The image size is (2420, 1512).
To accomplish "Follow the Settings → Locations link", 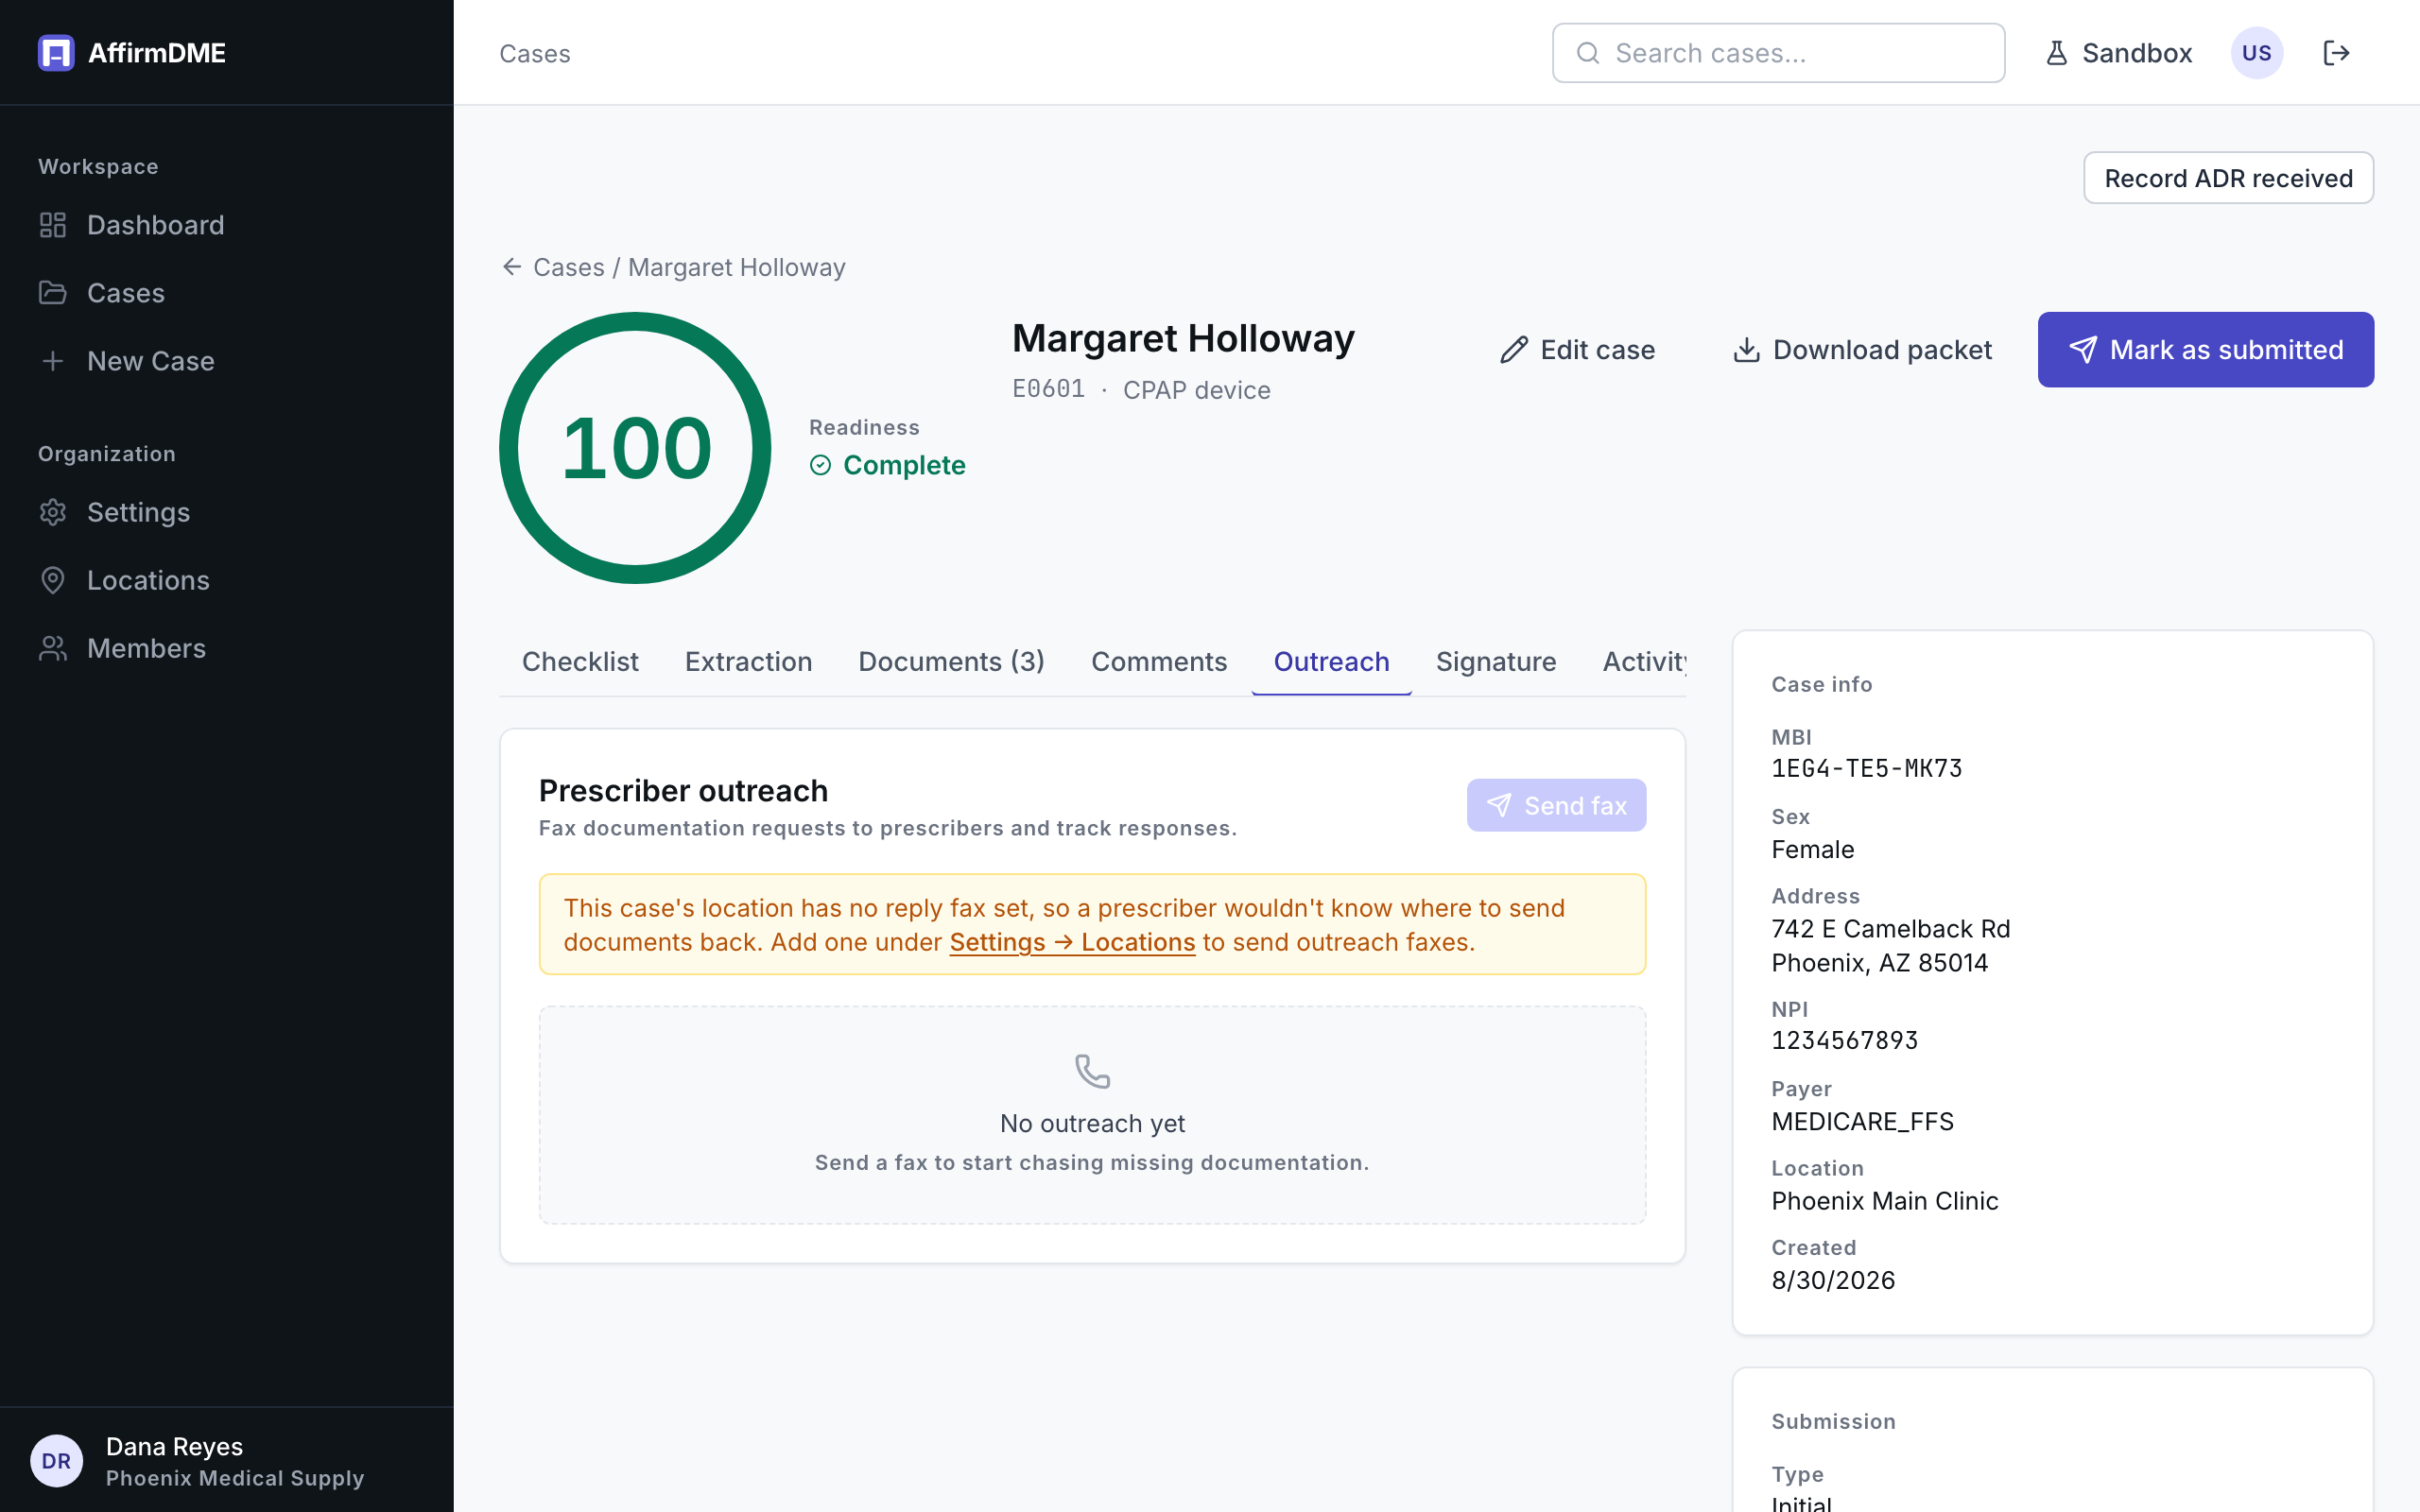I will 1072,943.
